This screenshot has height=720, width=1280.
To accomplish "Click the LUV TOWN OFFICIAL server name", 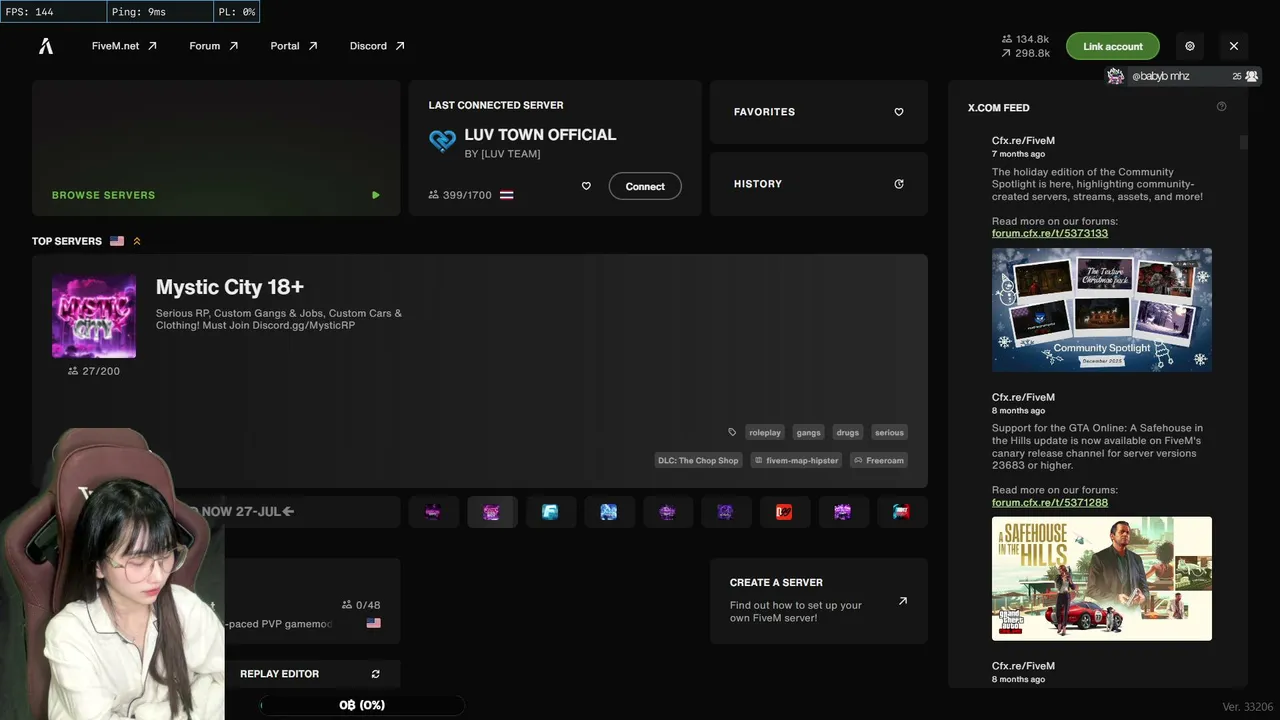I will tap(540, 135).
